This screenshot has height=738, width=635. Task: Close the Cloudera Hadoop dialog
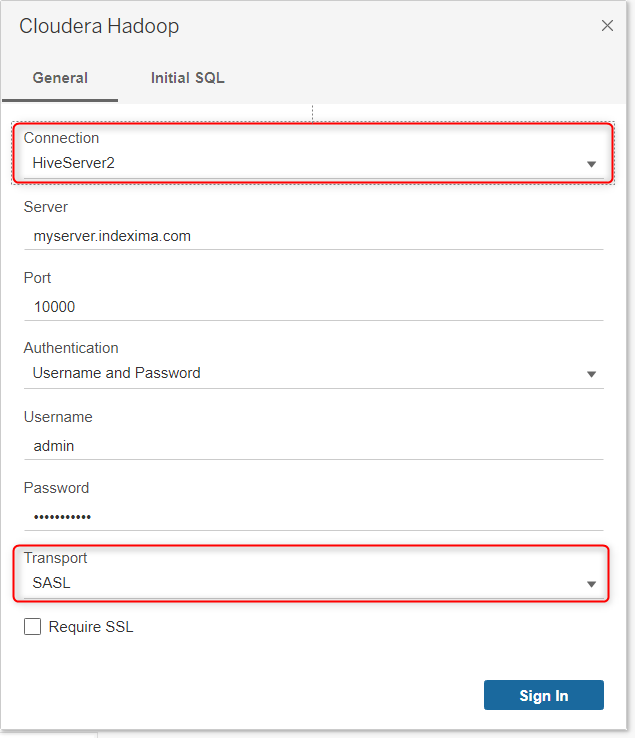coord(607,25)
